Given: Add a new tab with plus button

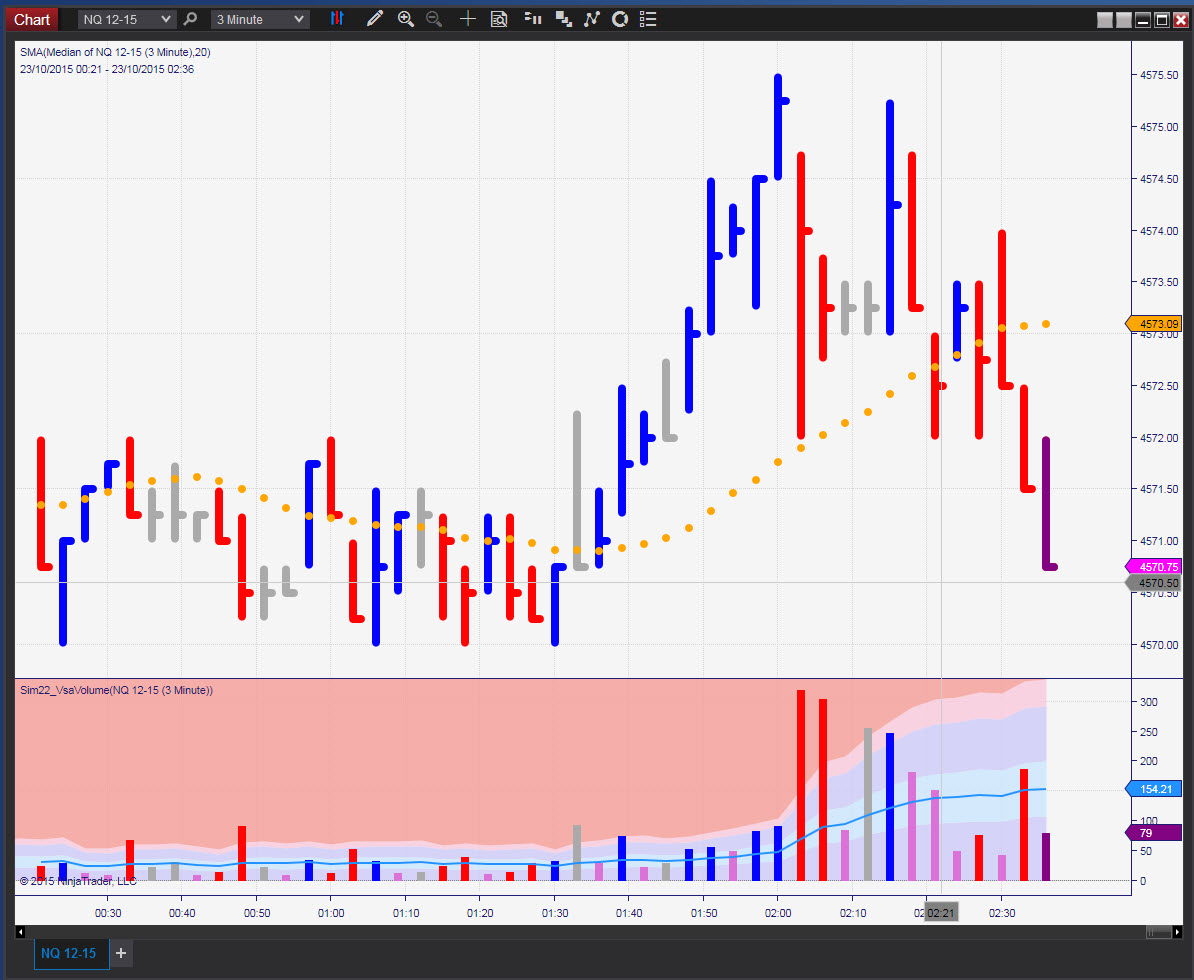Looking at the screenshot, I should [120, 953].
